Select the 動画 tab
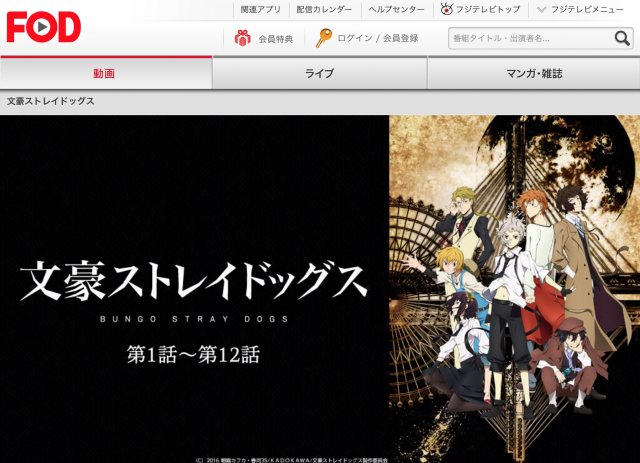Screen dimensions: 640x463 pos(106,73)
